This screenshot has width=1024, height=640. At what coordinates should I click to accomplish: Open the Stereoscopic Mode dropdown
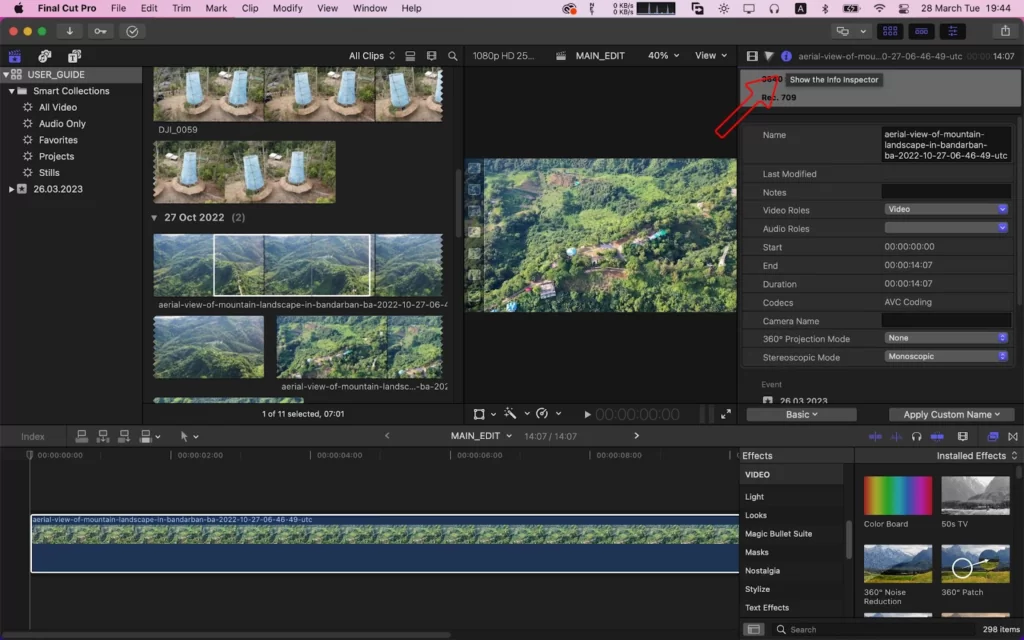946,357
